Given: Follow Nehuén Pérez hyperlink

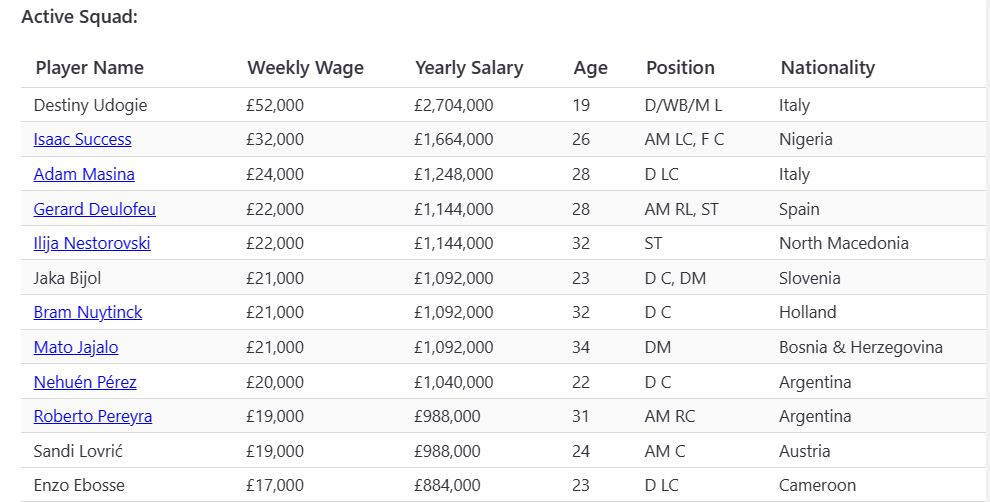Looking at the screenshot, I should click(x=85, y=382).
